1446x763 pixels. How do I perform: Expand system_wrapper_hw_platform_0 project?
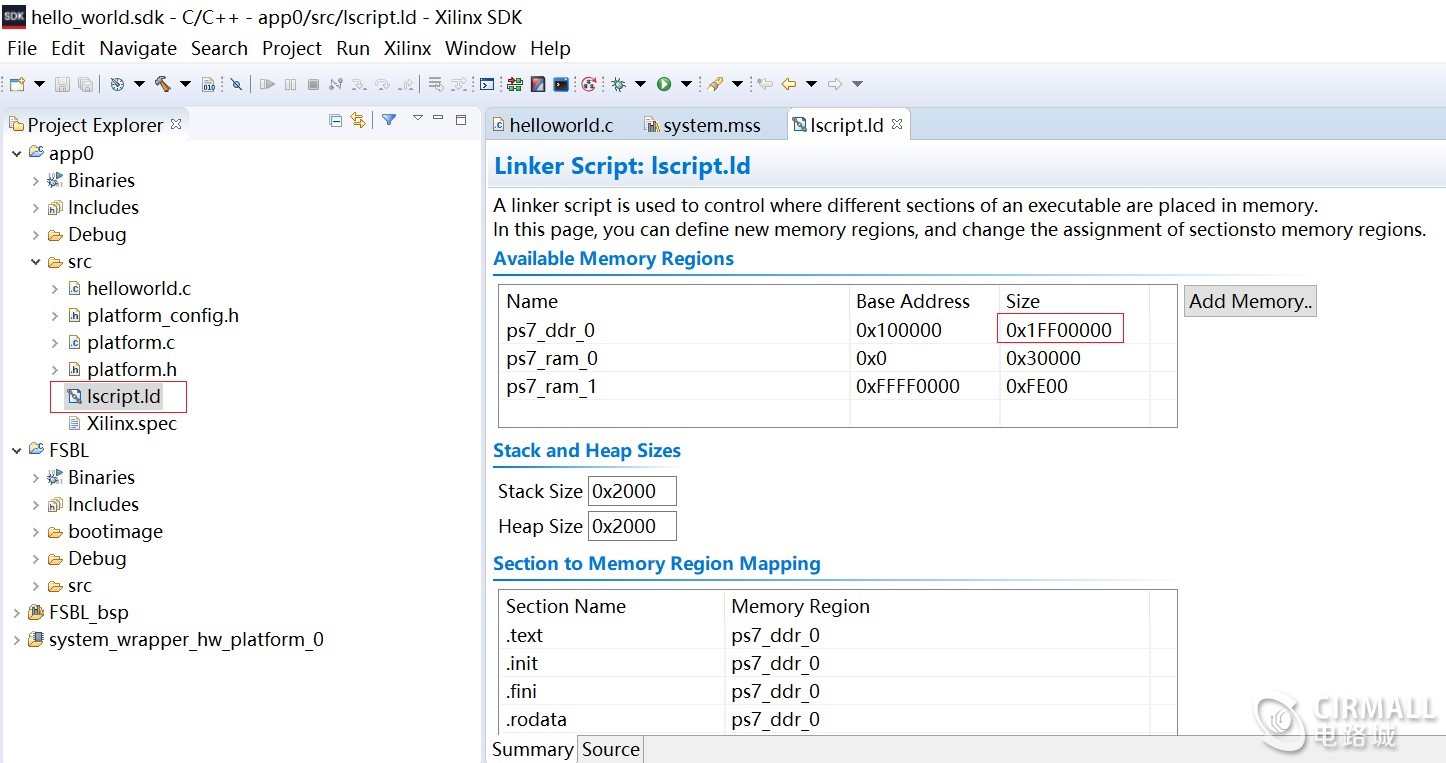coord(16,640)
